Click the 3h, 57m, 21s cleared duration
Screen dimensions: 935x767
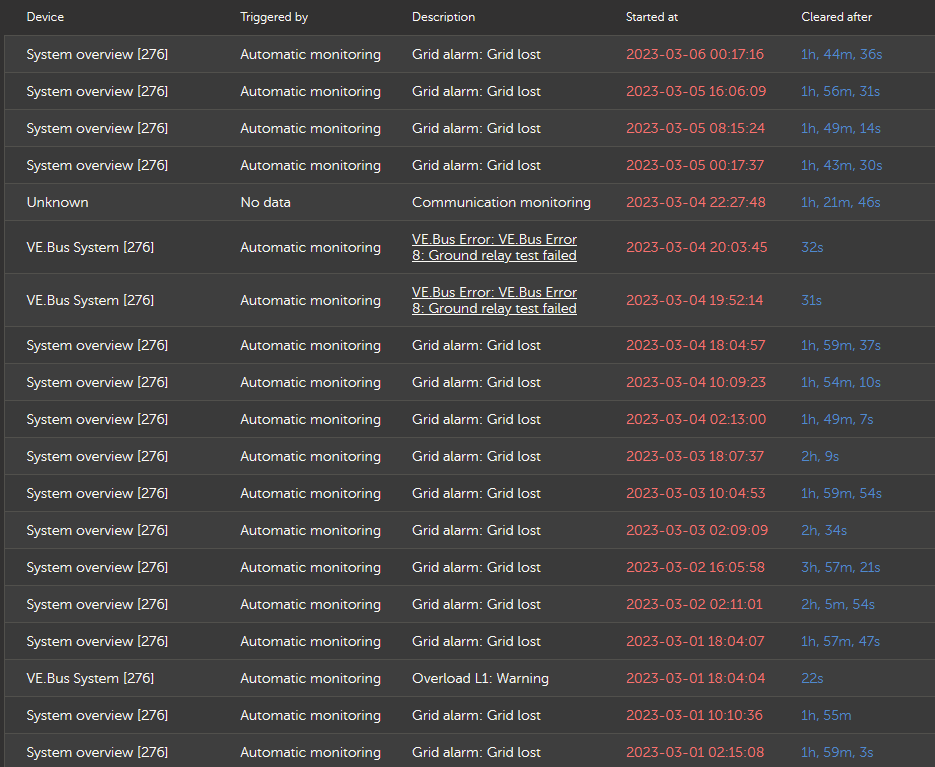[x=840, y=567]
